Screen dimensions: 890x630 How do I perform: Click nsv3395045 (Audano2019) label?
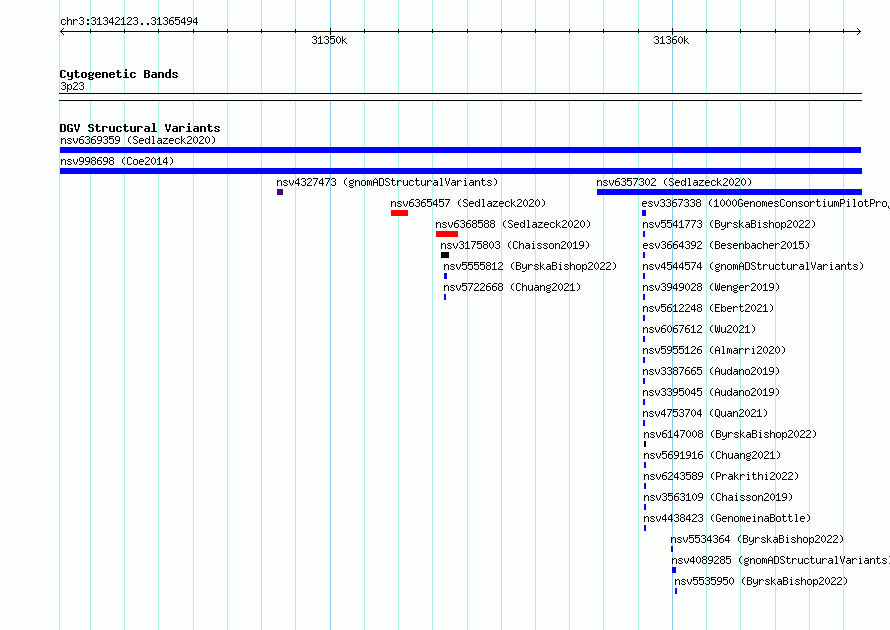click(x=711, y=392)
